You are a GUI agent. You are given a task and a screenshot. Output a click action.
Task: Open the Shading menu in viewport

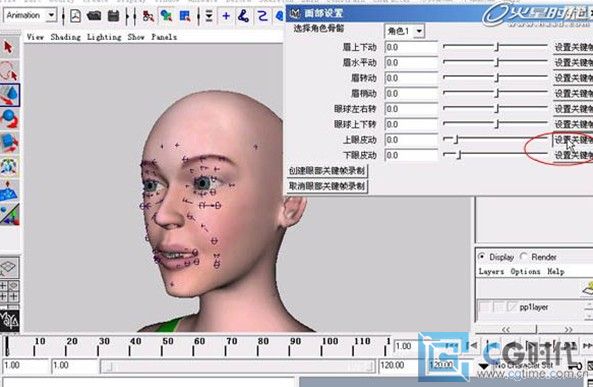pos(65,37)
